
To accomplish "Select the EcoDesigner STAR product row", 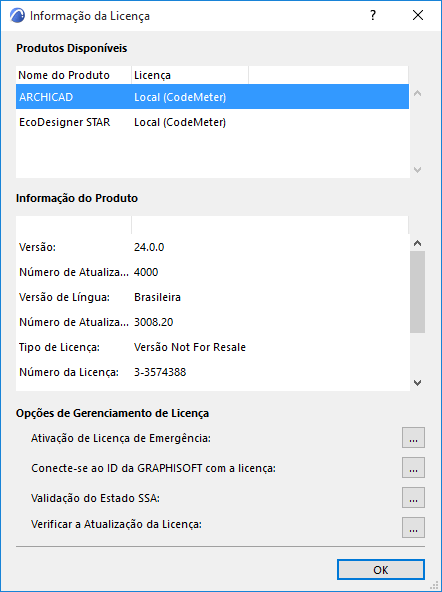I will point(212,122).
